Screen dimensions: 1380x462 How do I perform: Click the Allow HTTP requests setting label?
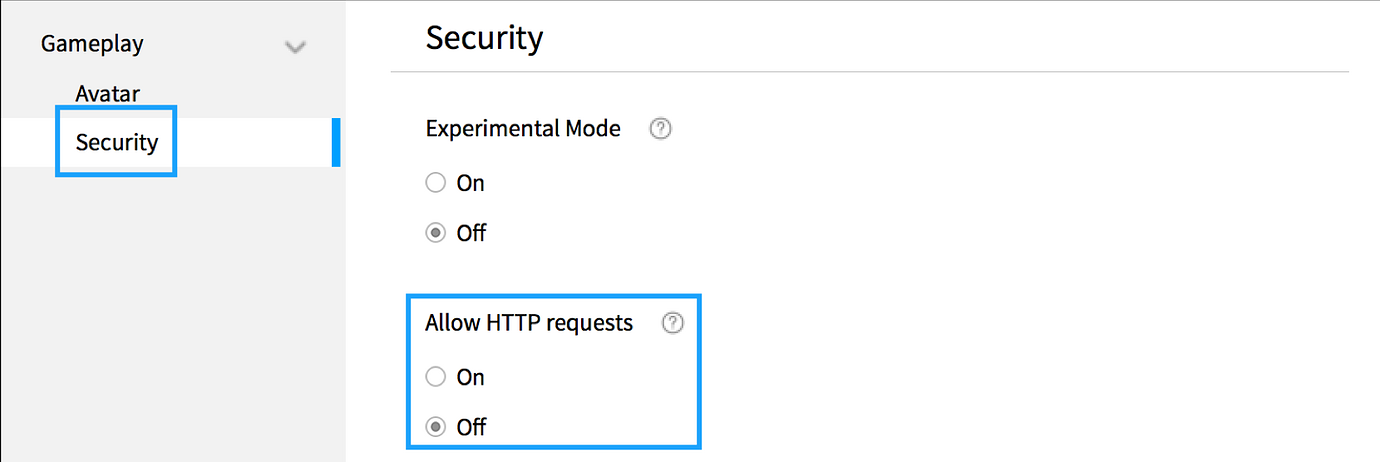click(x=529, y=323)
